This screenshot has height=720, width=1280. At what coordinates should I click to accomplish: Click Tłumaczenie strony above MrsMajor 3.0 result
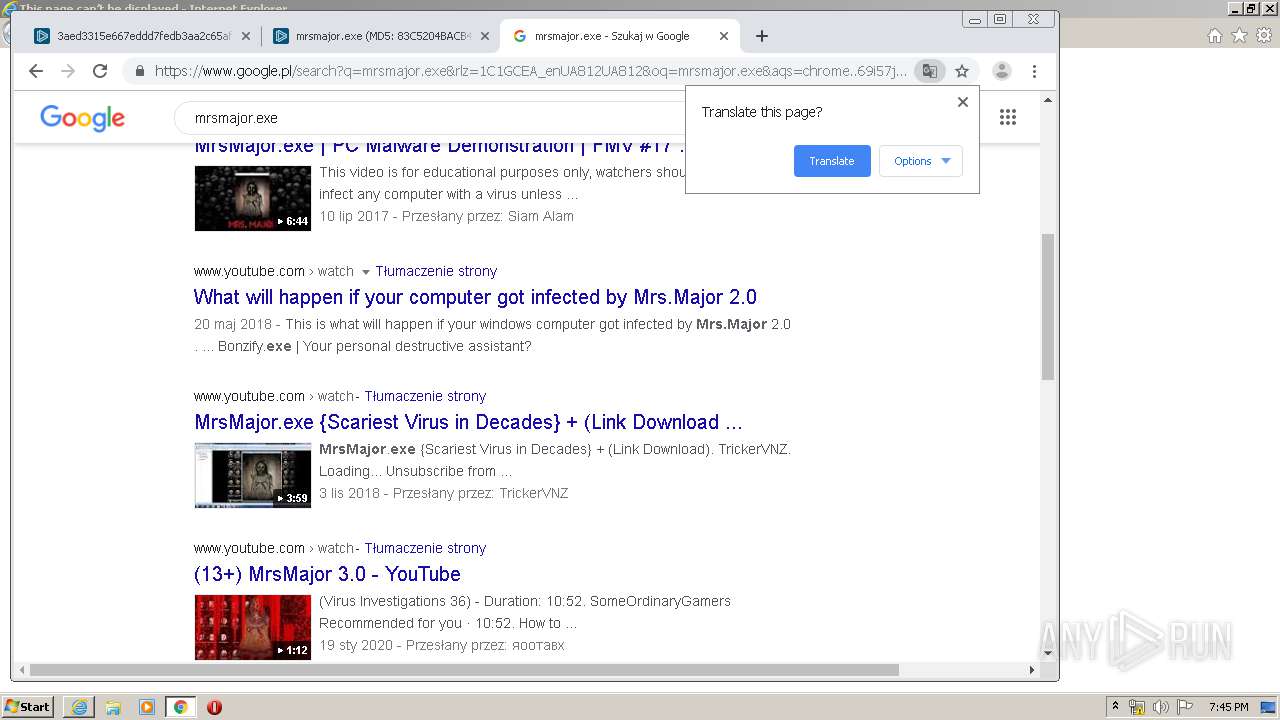425,548
